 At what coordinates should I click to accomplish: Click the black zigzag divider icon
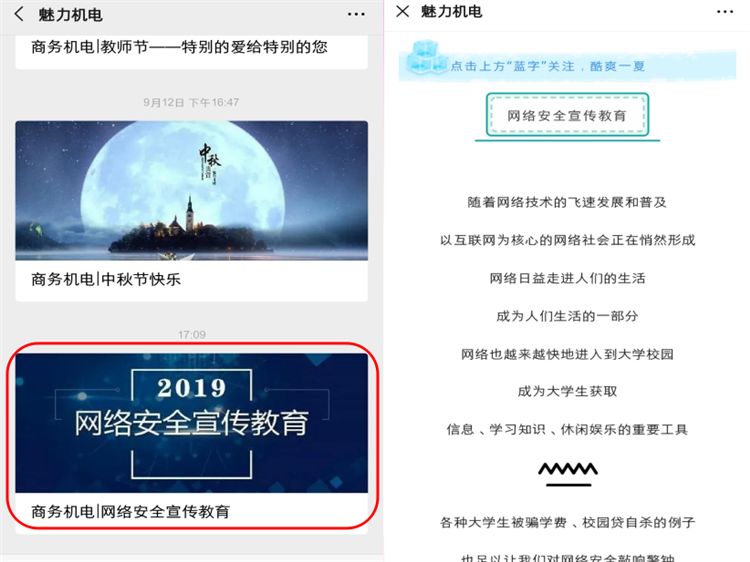pos(568,474)
